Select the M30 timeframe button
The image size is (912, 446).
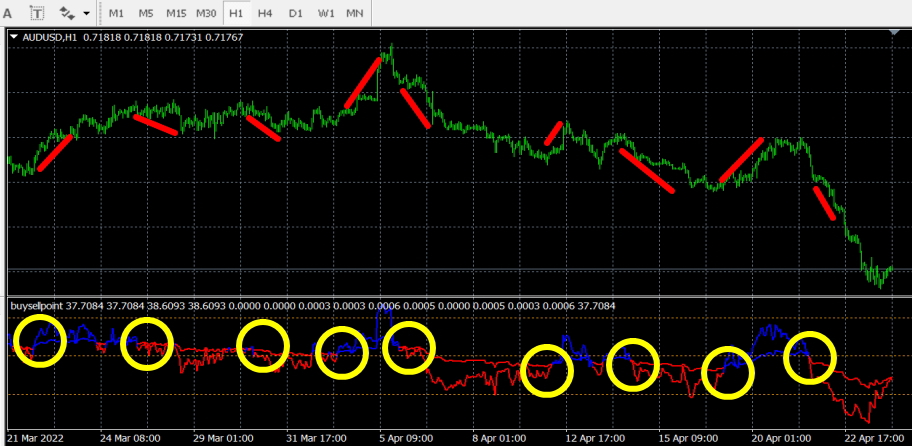[x=206, y=14]
